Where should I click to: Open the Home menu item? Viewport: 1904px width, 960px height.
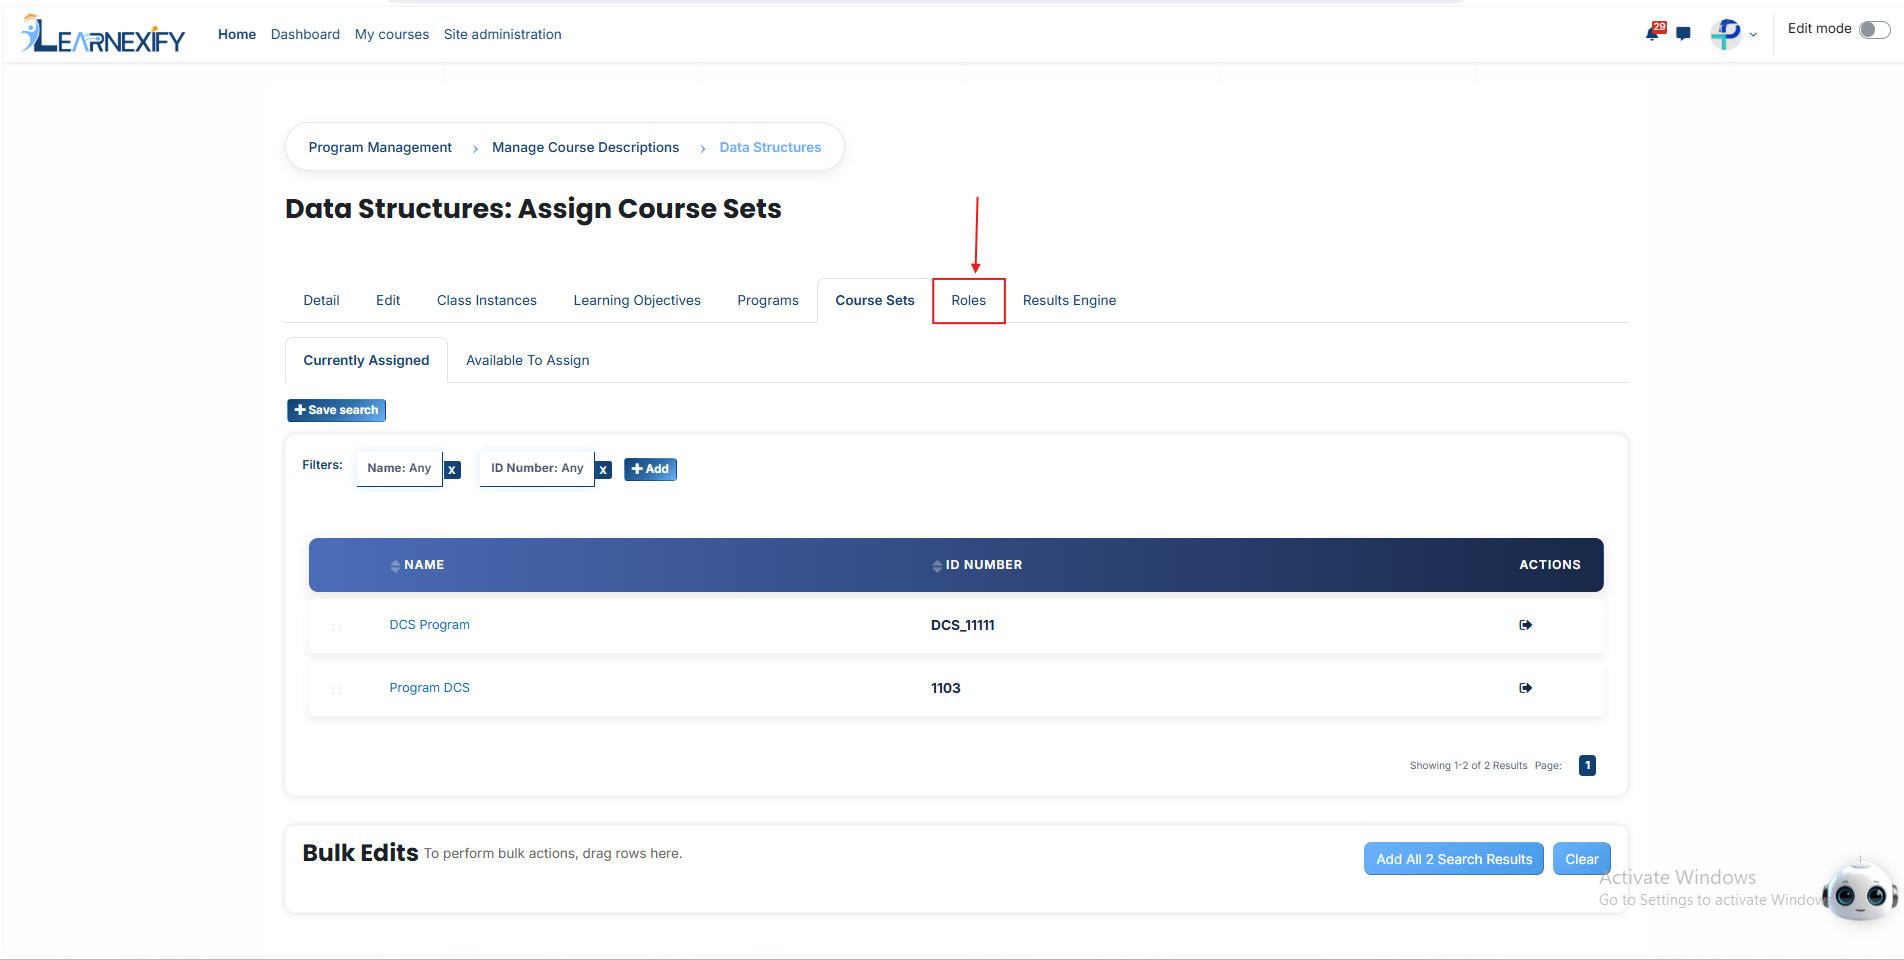pos(237,35)
